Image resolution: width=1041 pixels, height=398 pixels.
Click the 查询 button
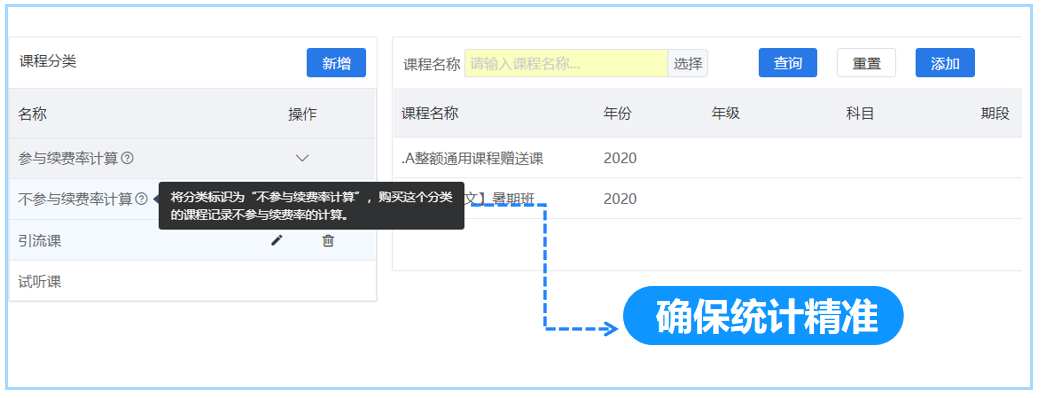pyautogui.click(x=787, y=63)
